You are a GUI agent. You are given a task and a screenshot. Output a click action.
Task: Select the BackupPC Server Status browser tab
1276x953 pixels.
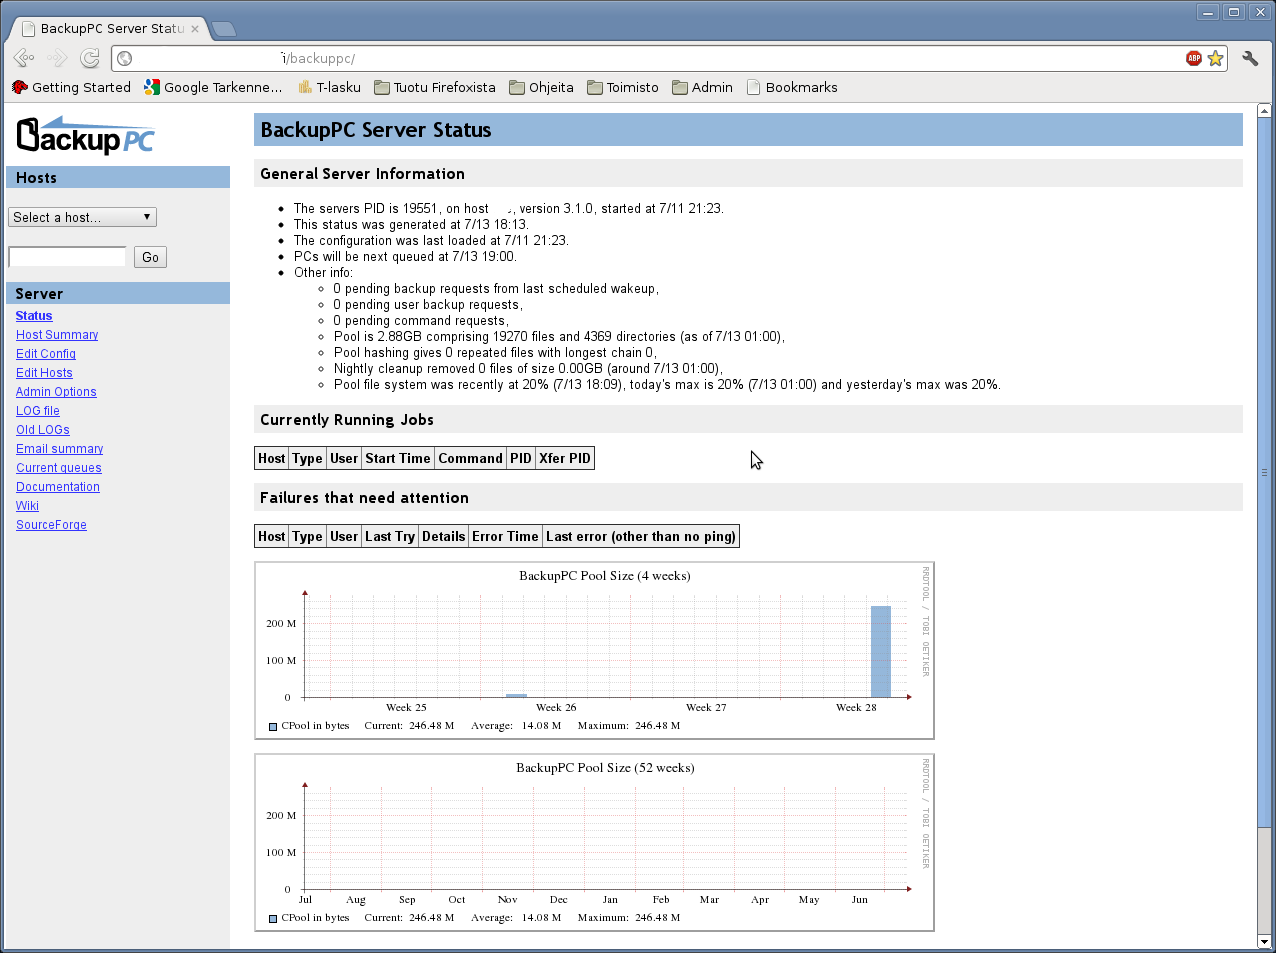pos(110,29)
